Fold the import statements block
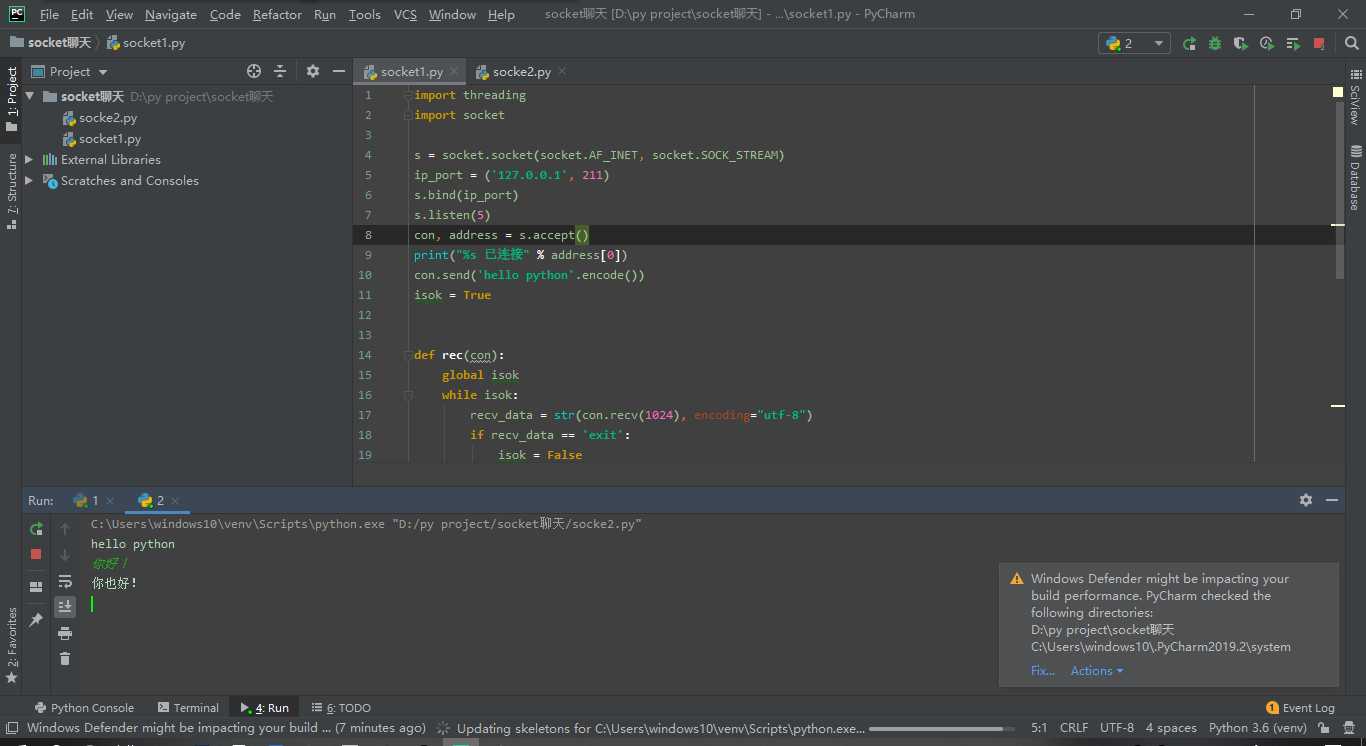This screenshot has width=1366, height=746. pyautogui.click(x=407, y=95)
